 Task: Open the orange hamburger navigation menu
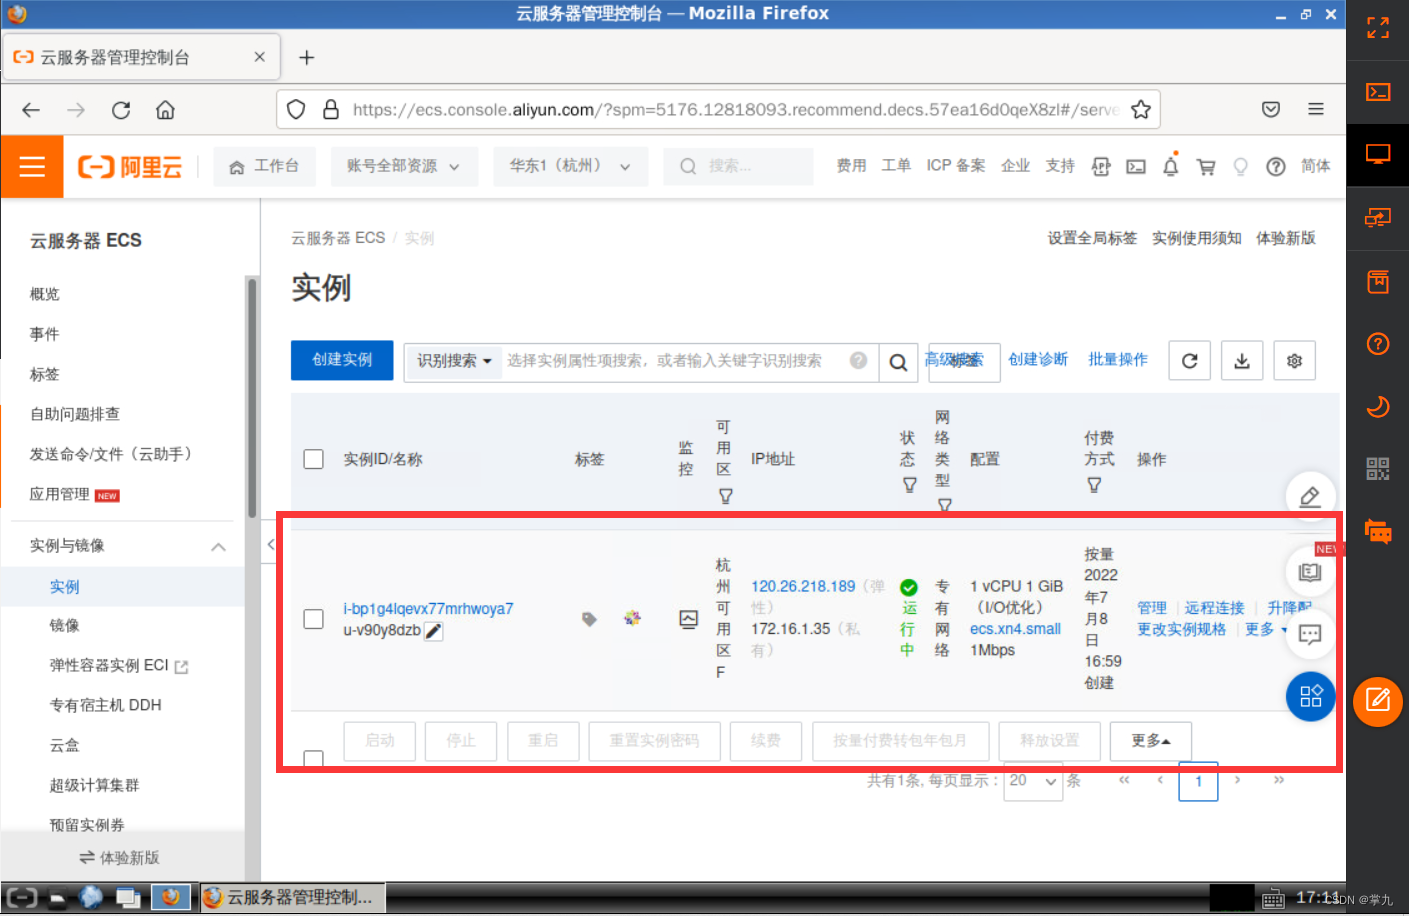(x=32, y=166)
